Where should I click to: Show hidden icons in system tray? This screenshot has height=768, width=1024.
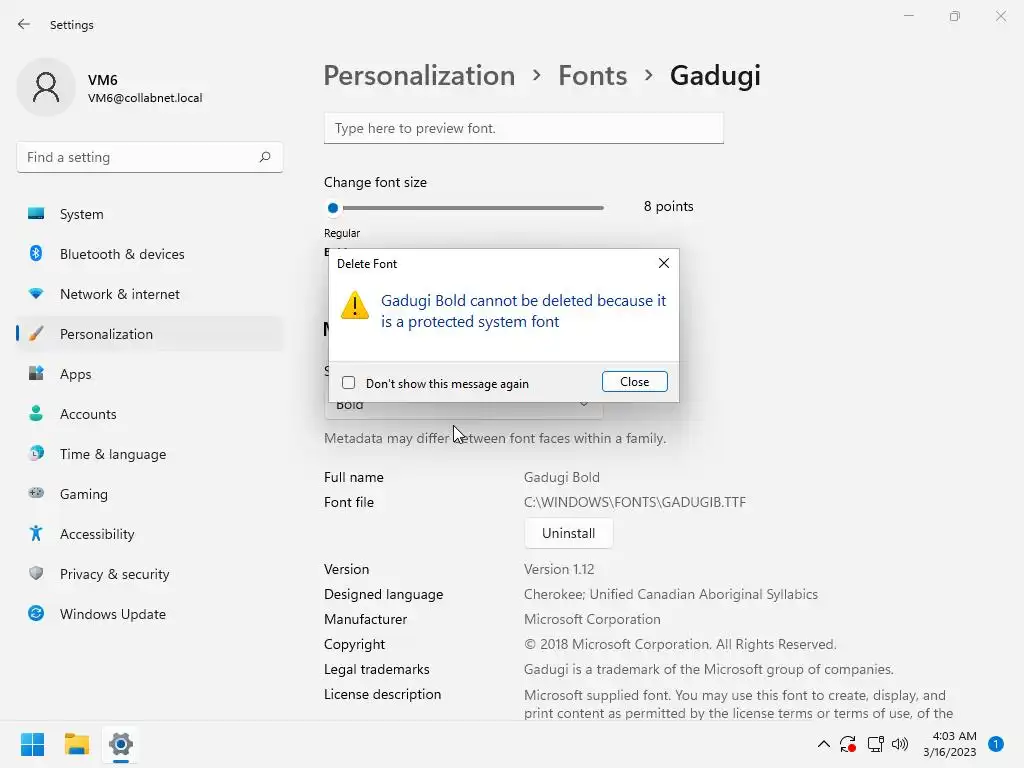click(x=823, y=744)
